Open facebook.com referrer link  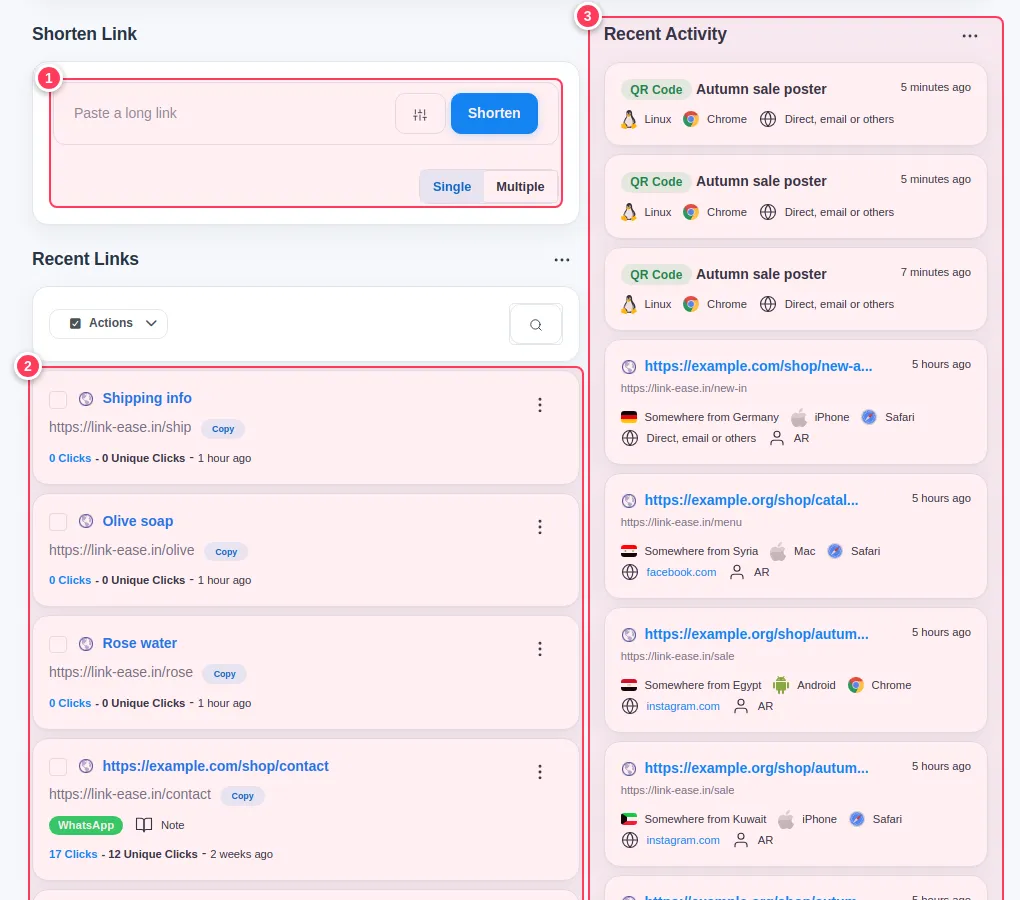681,572
